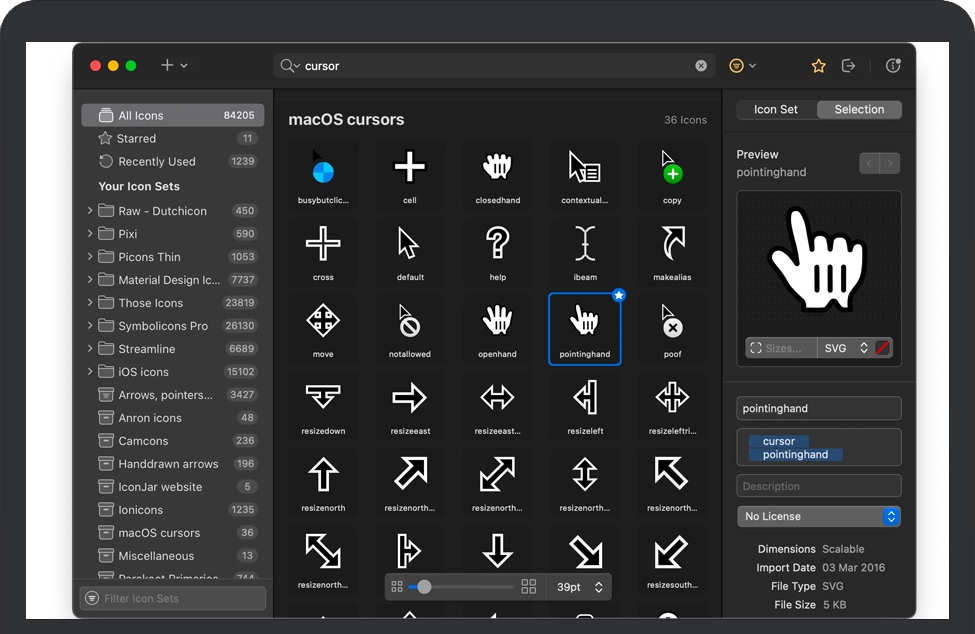Switch to the Selection tab
The height and width of the screenshot is (634, 975).
[x=859, y=110]
